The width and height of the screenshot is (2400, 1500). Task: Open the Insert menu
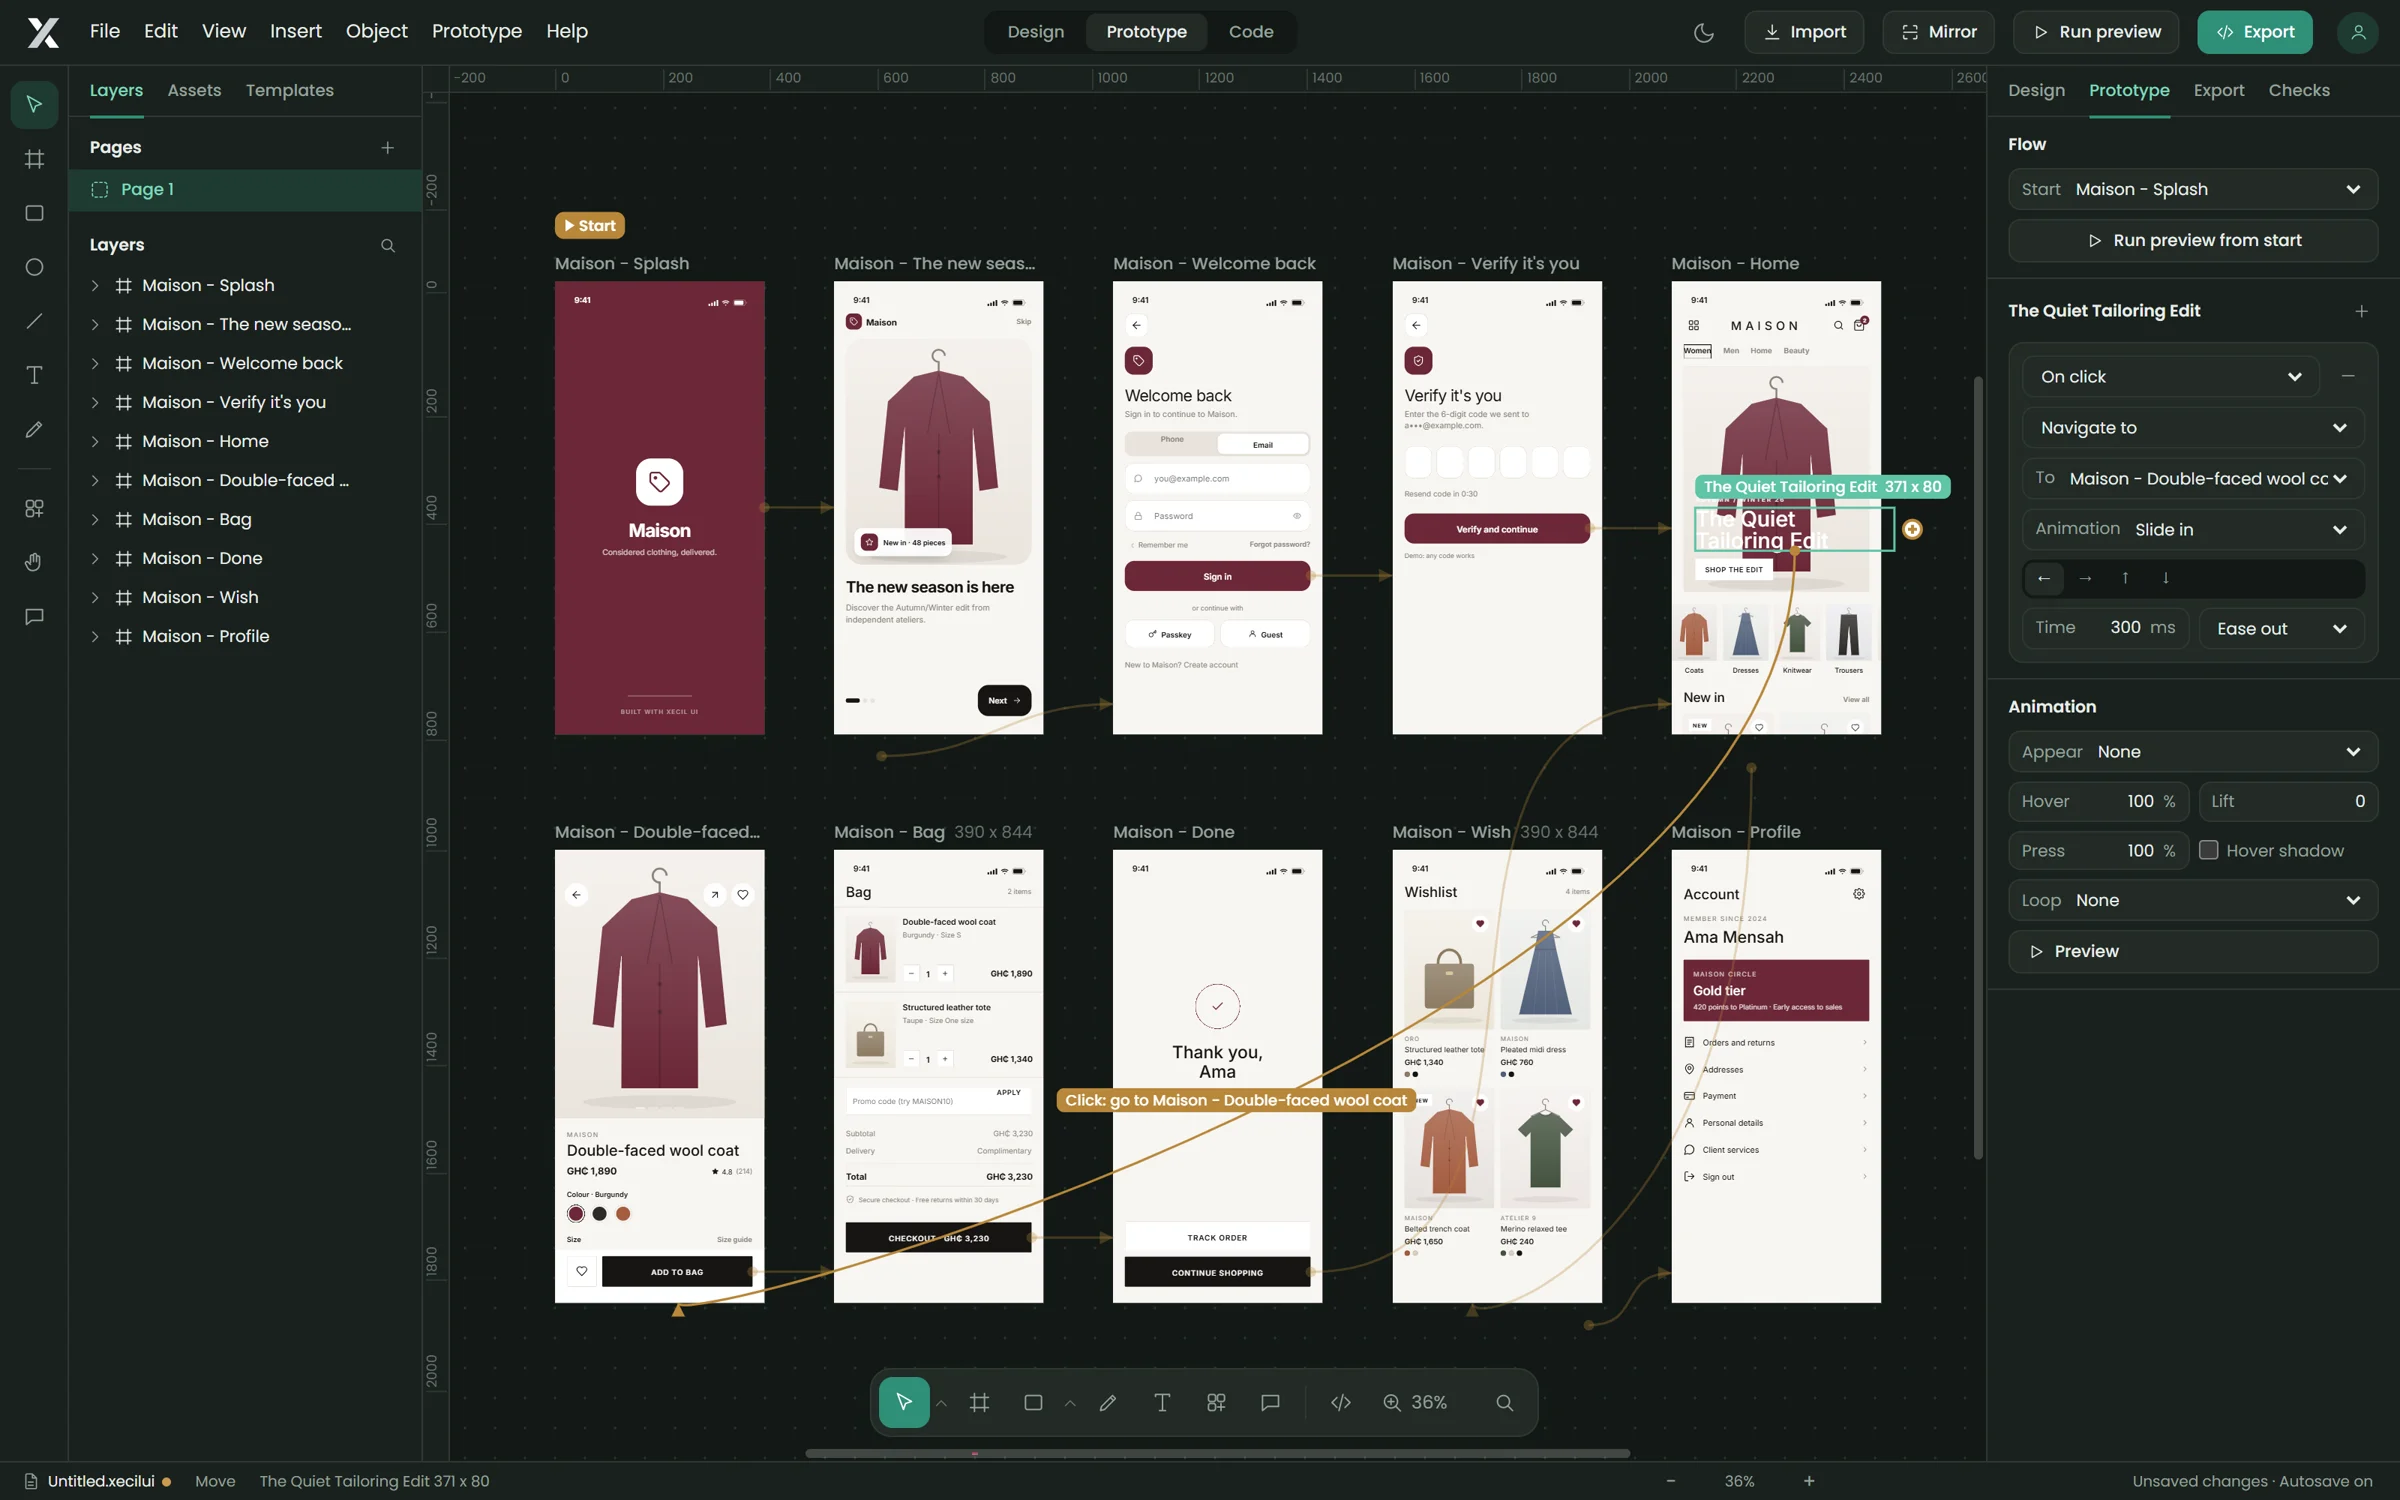click(x=295, y=31)
